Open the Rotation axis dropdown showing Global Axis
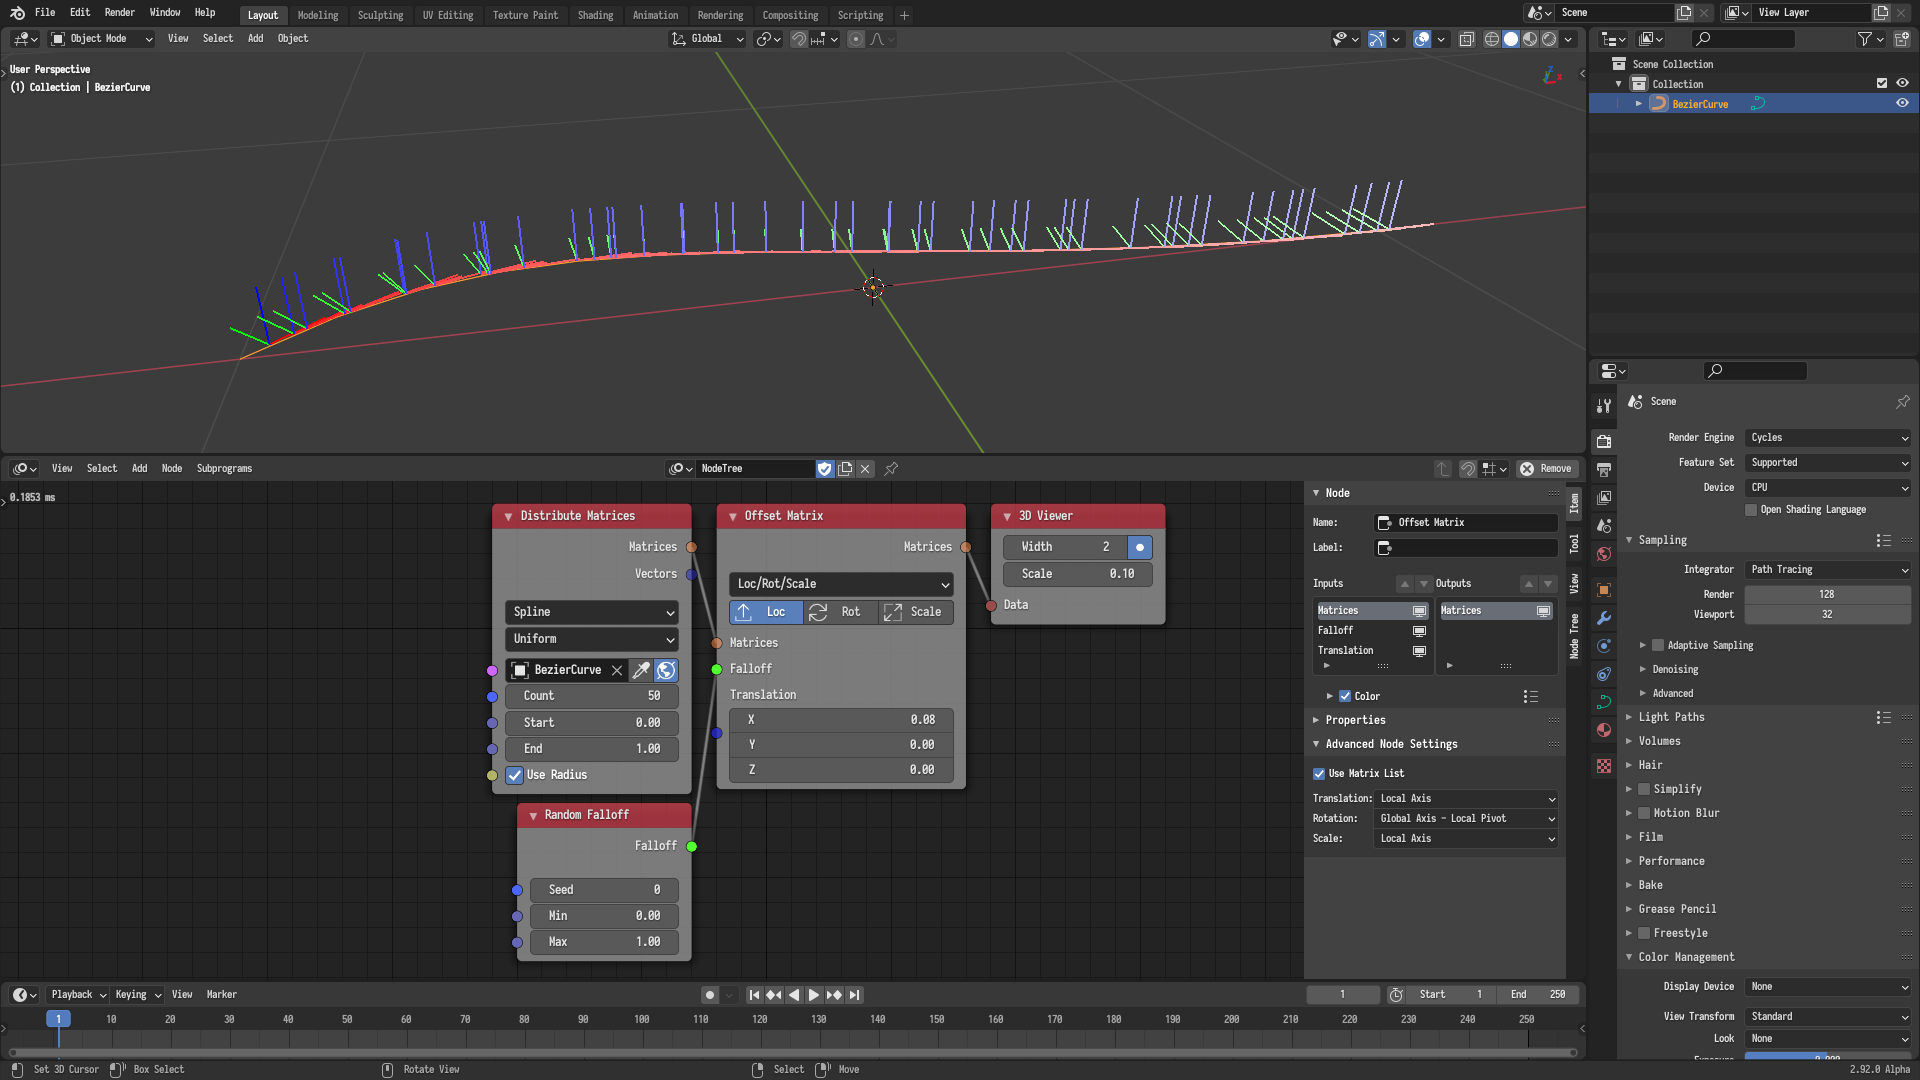 [x=1464, y=818]
